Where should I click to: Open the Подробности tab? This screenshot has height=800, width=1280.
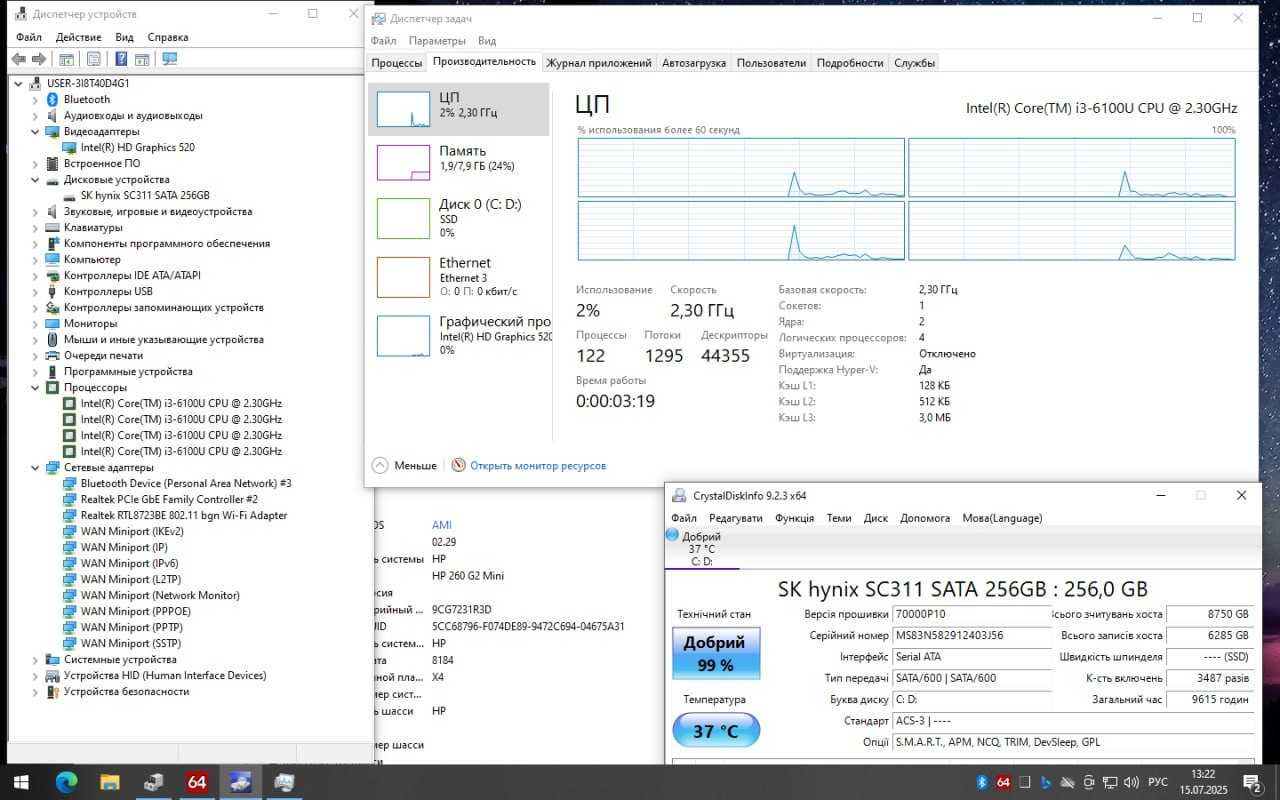click(850, 62)
